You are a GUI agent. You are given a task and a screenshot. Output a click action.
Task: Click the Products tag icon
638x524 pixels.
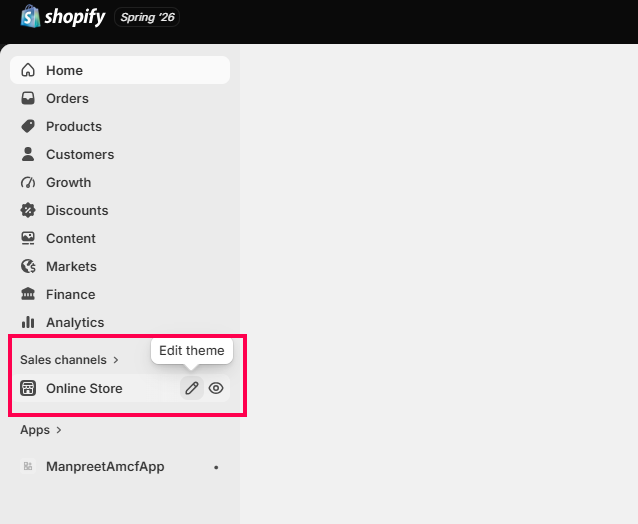pos(28,126)
